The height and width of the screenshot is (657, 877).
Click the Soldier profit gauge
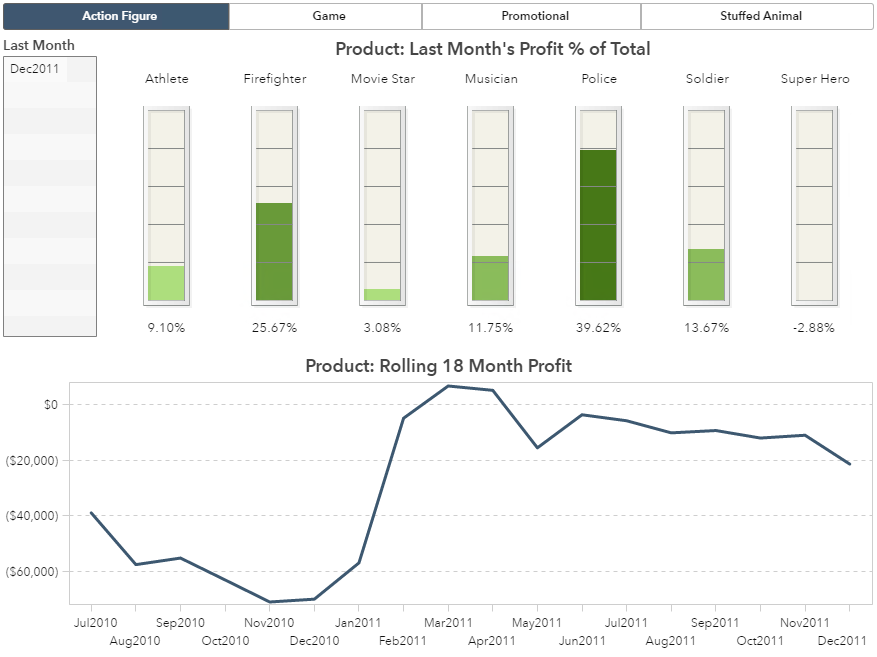(706, 205)
